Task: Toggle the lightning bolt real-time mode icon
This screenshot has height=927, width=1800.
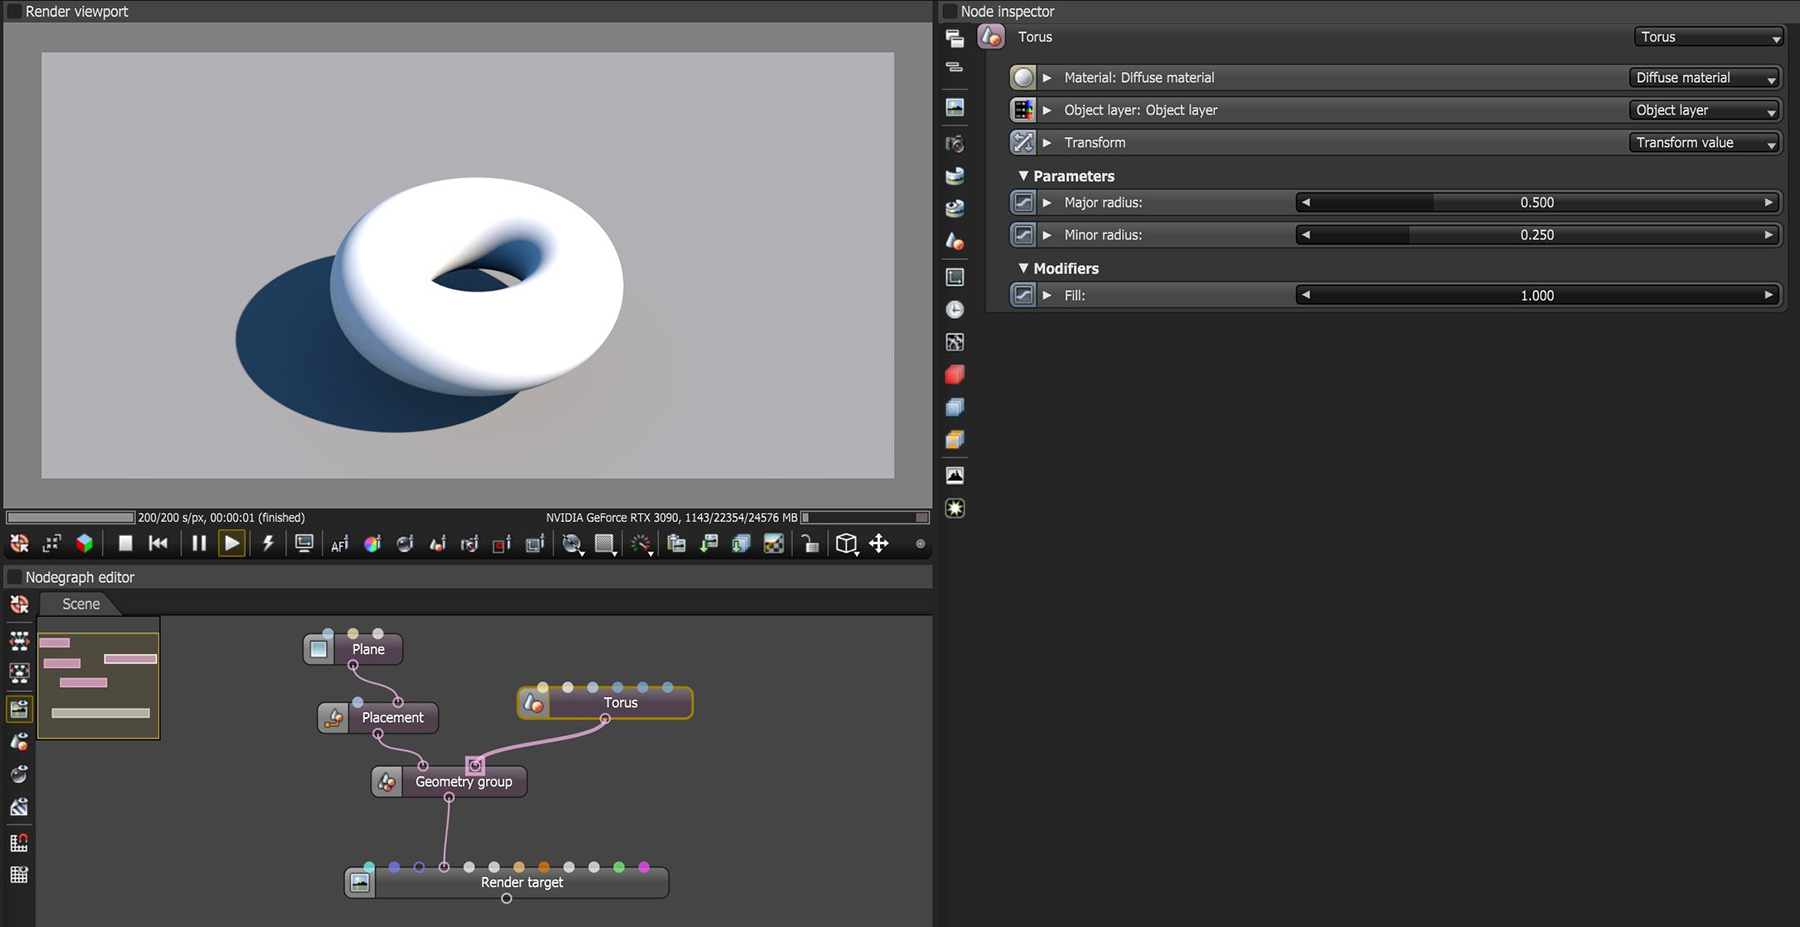Action: point(268,543)
